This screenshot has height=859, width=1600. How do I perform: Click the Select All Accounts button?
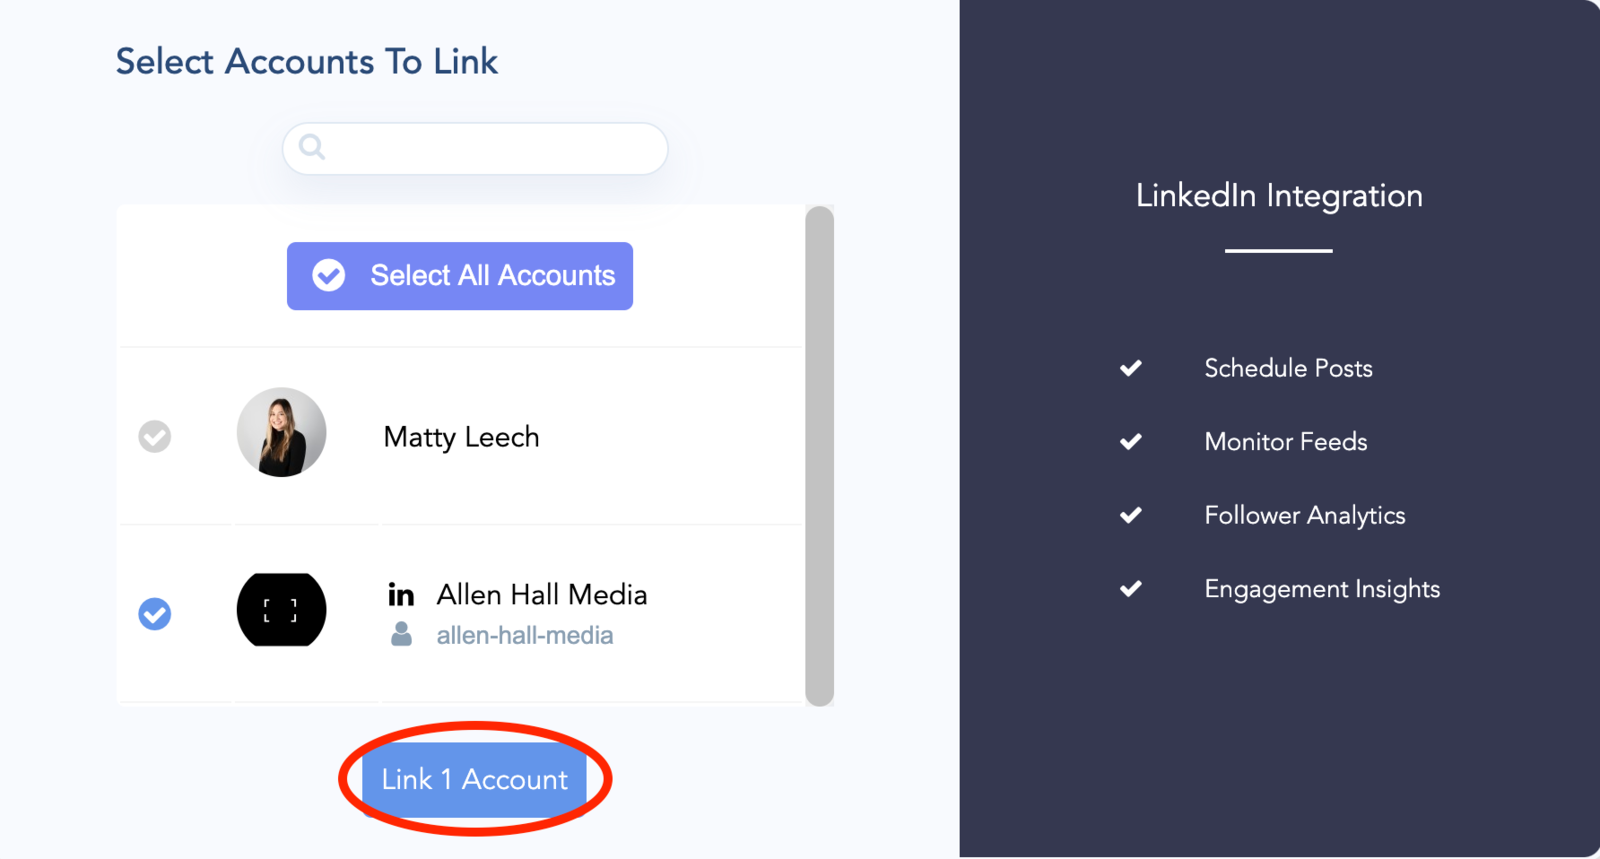tap(460, 276)
